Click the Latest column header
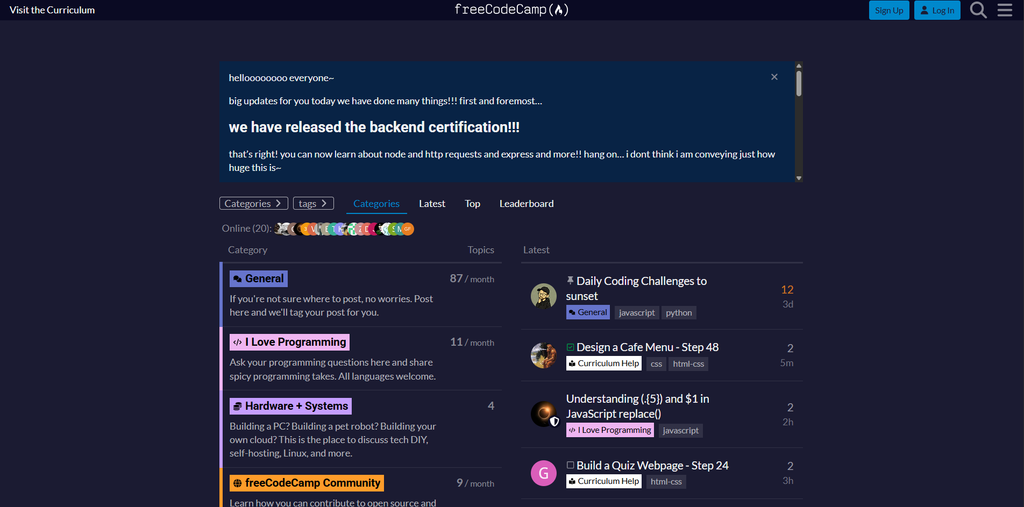The image size is (1024, 507). click(537, 250)
